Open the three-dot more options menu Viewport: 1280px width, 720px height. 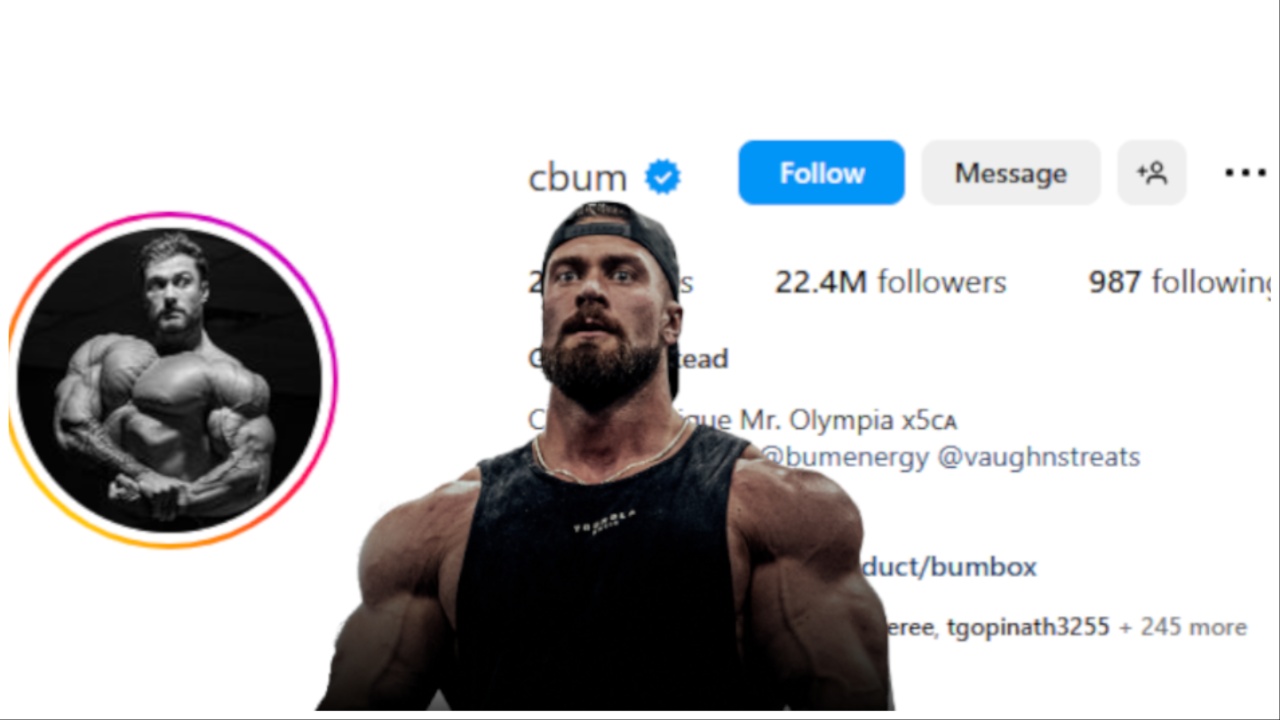[x=1245, y=173]
